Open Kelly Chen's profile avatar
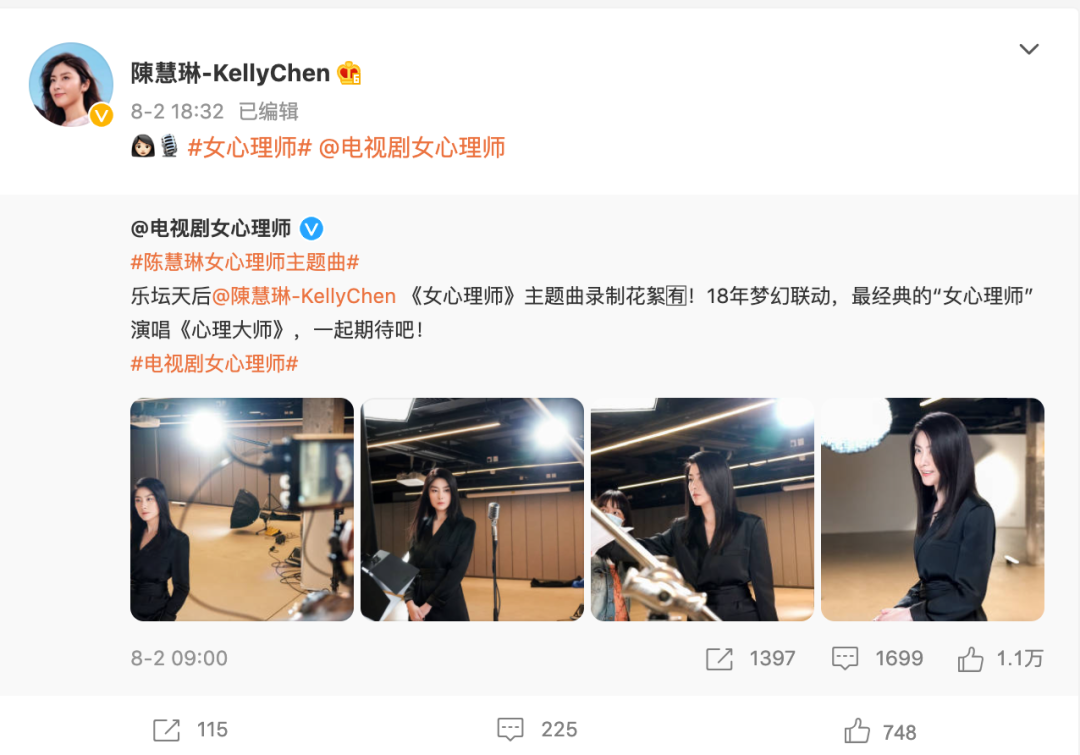The width and height of the screenshot is (1080, 755). 71,85
